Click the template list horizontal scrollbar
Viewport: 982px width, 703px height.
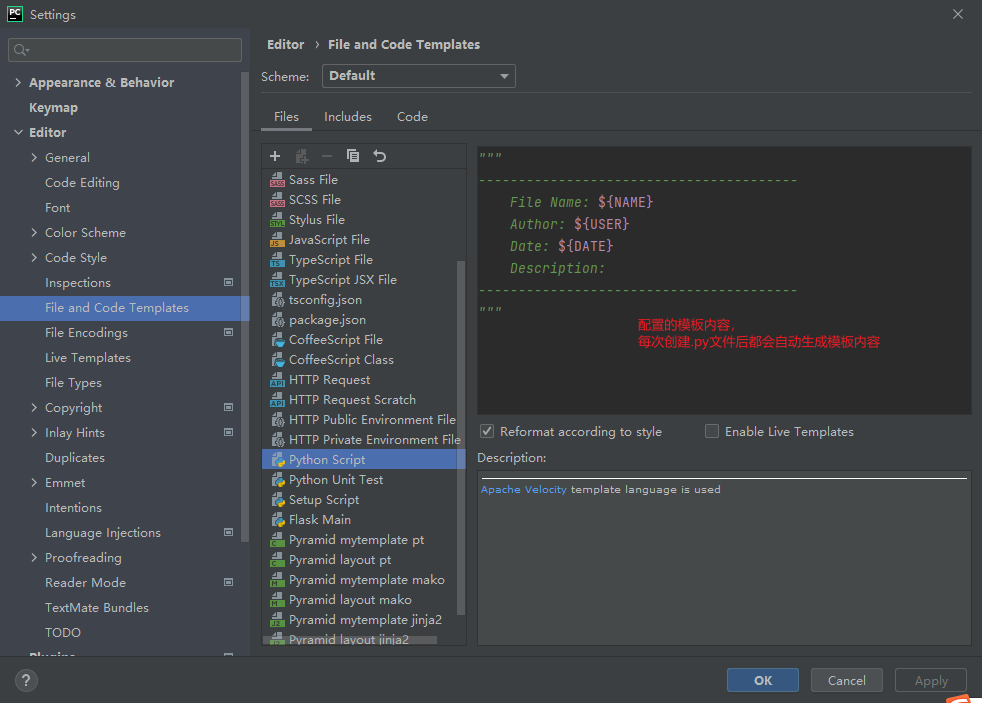click(349, 640)
